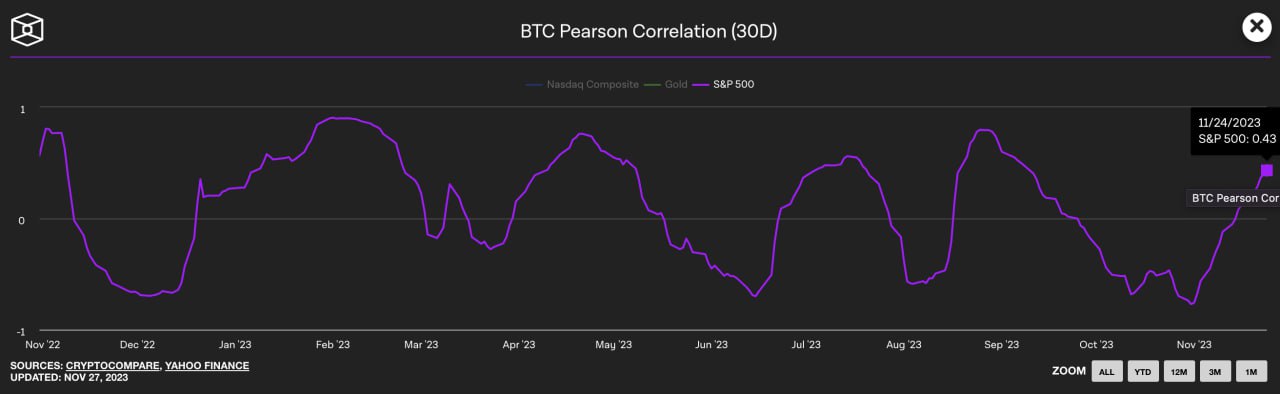Select the YTD zoom range

(1142, 371)
